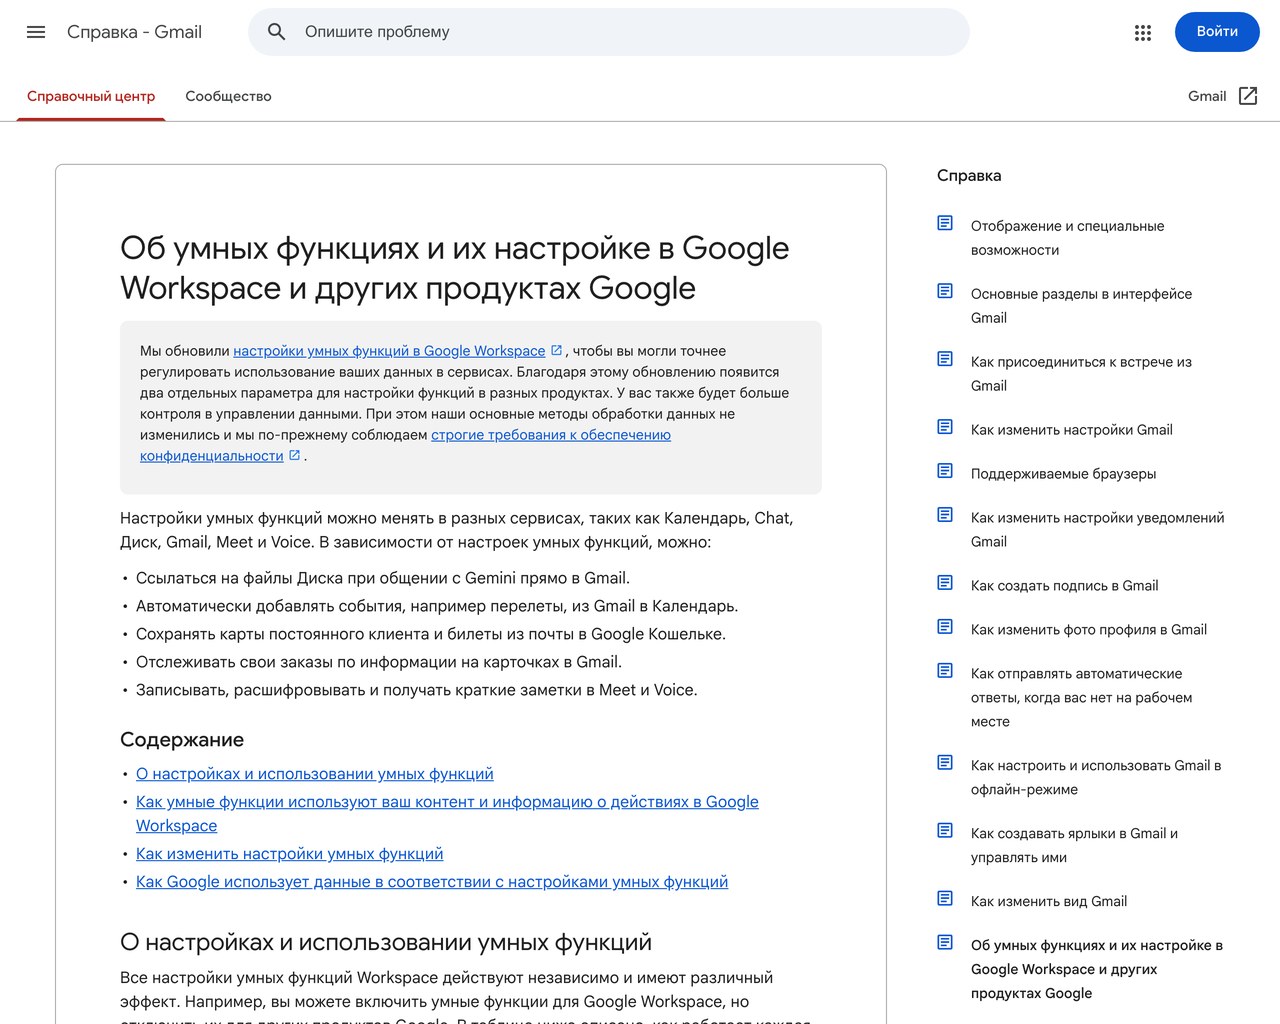Open link 'настройки умных функций в Google Workspace'
The image size is (1280, 1024).
click(389, 351)
